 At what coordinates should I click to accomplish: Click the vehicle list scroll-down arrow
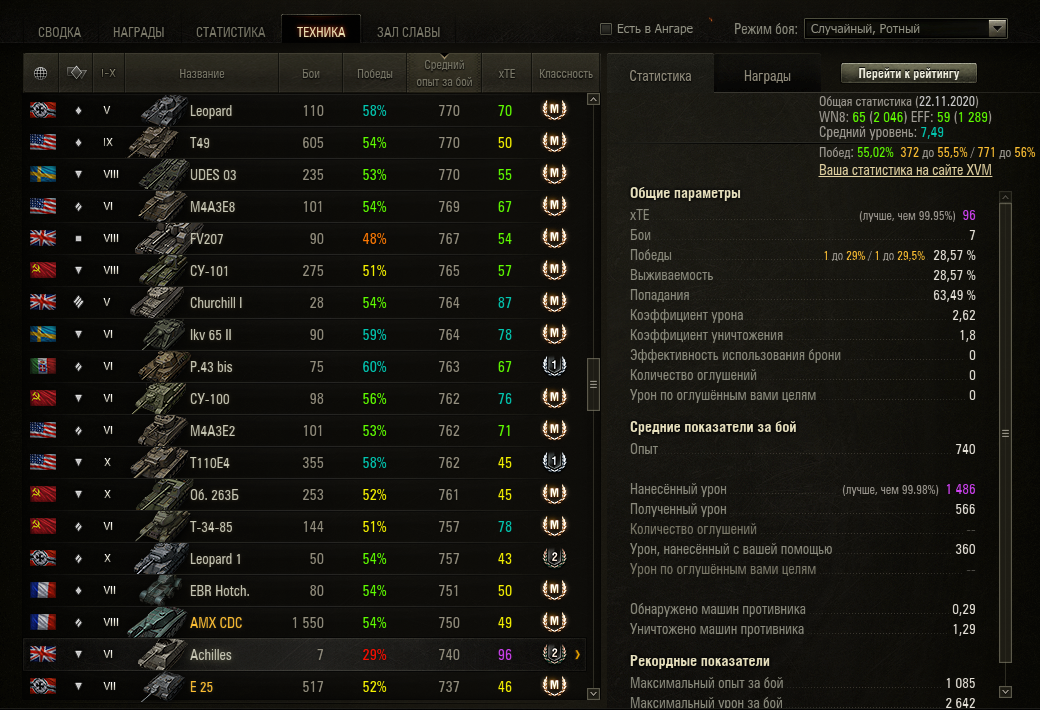point(594,693)
